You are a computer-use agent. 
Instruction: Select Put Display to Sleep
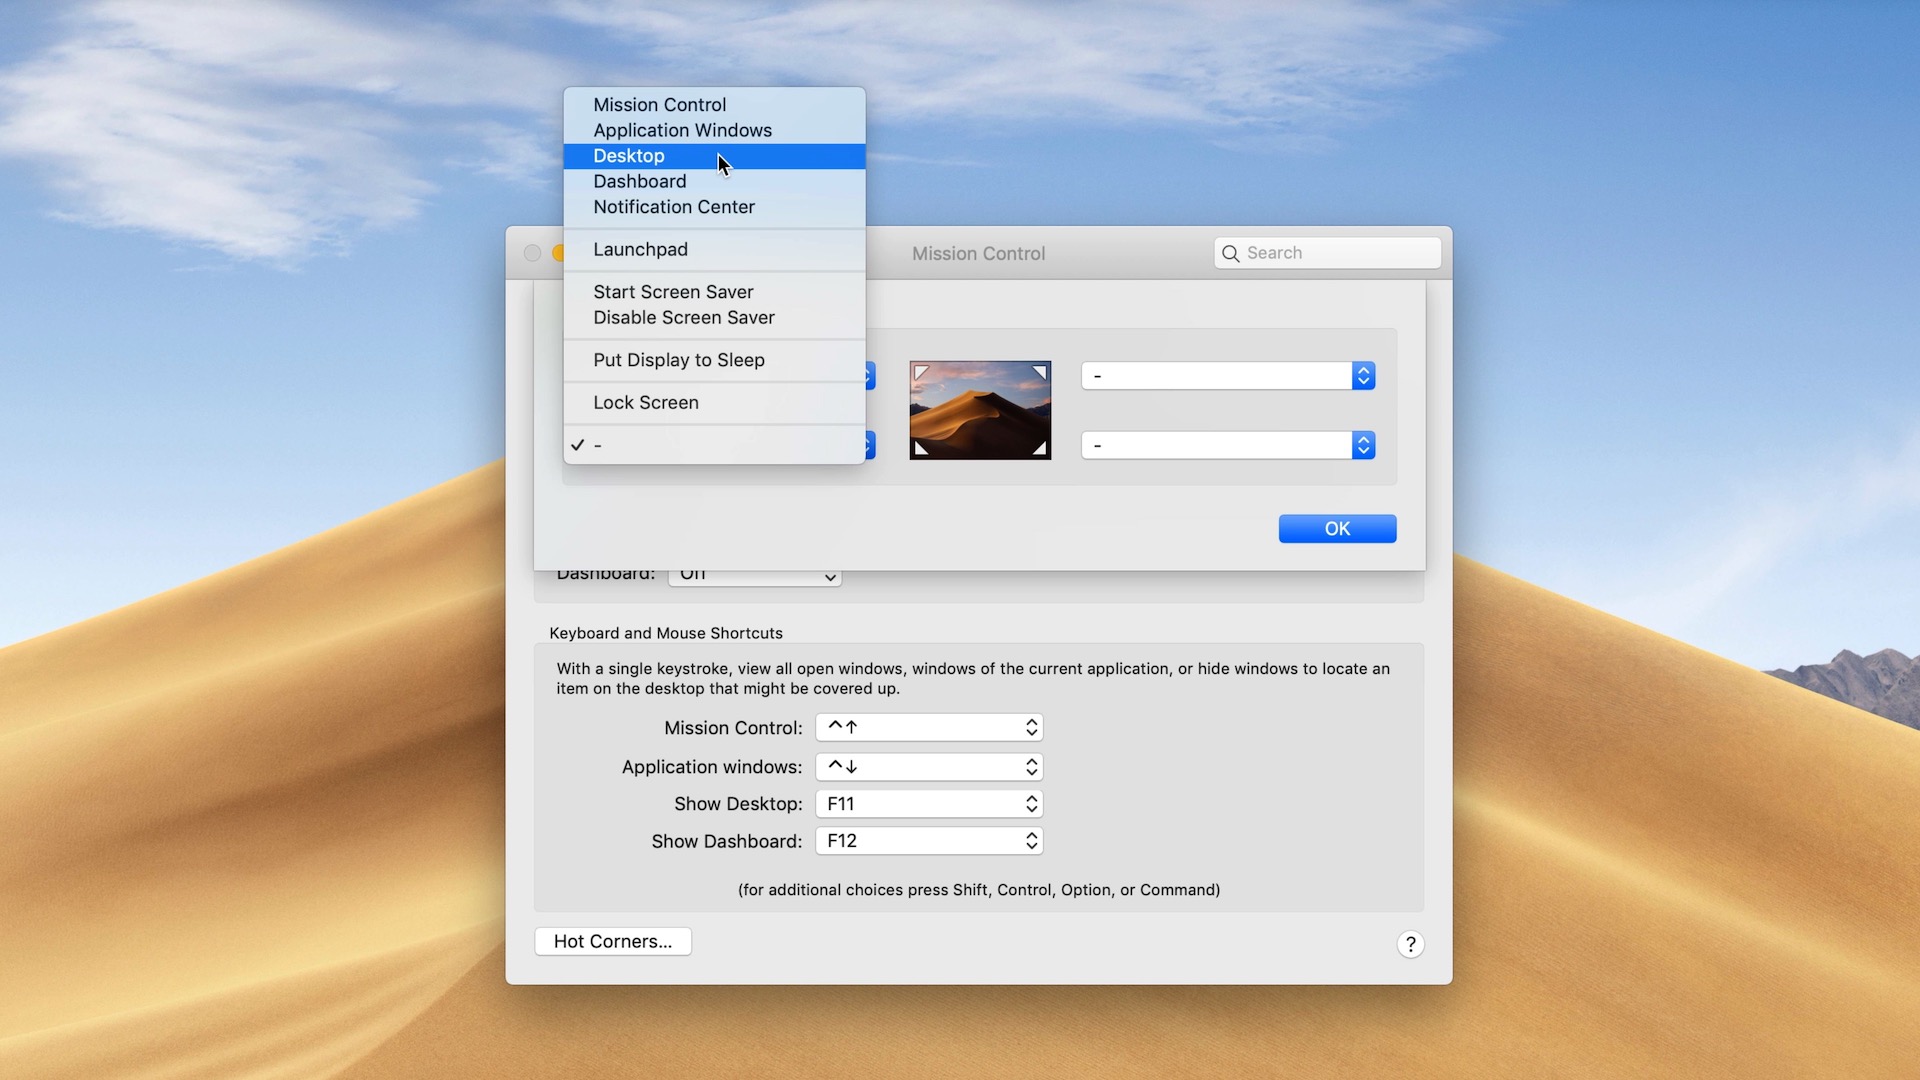678,360
